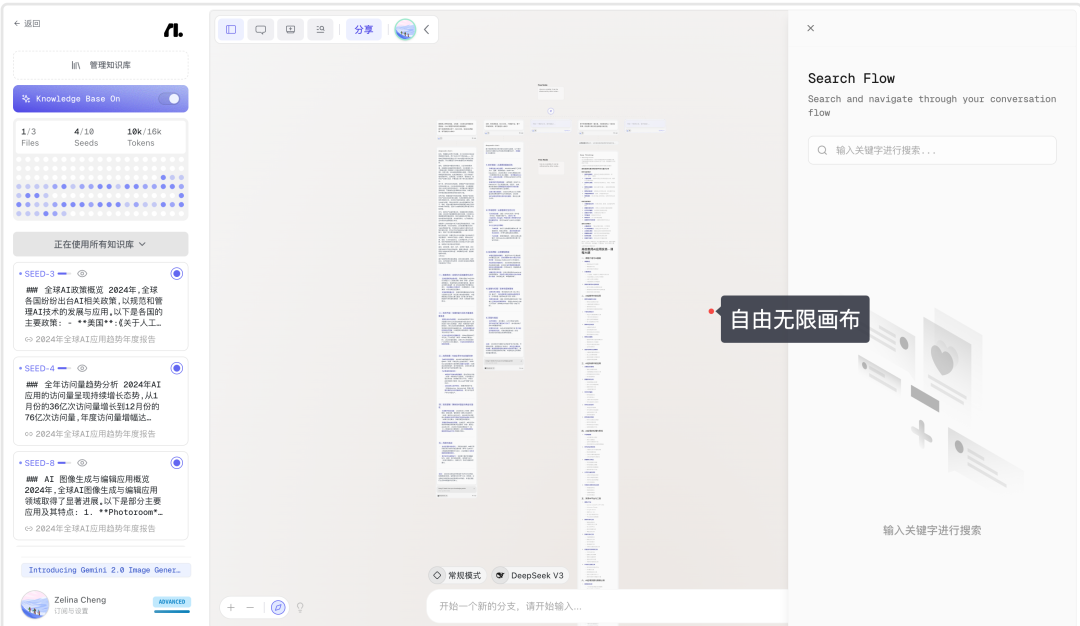The height and width of the screenshot is (626, 1080).
Task: Open the 管理知识库 knowledge base manager
Action: [100, 64]
